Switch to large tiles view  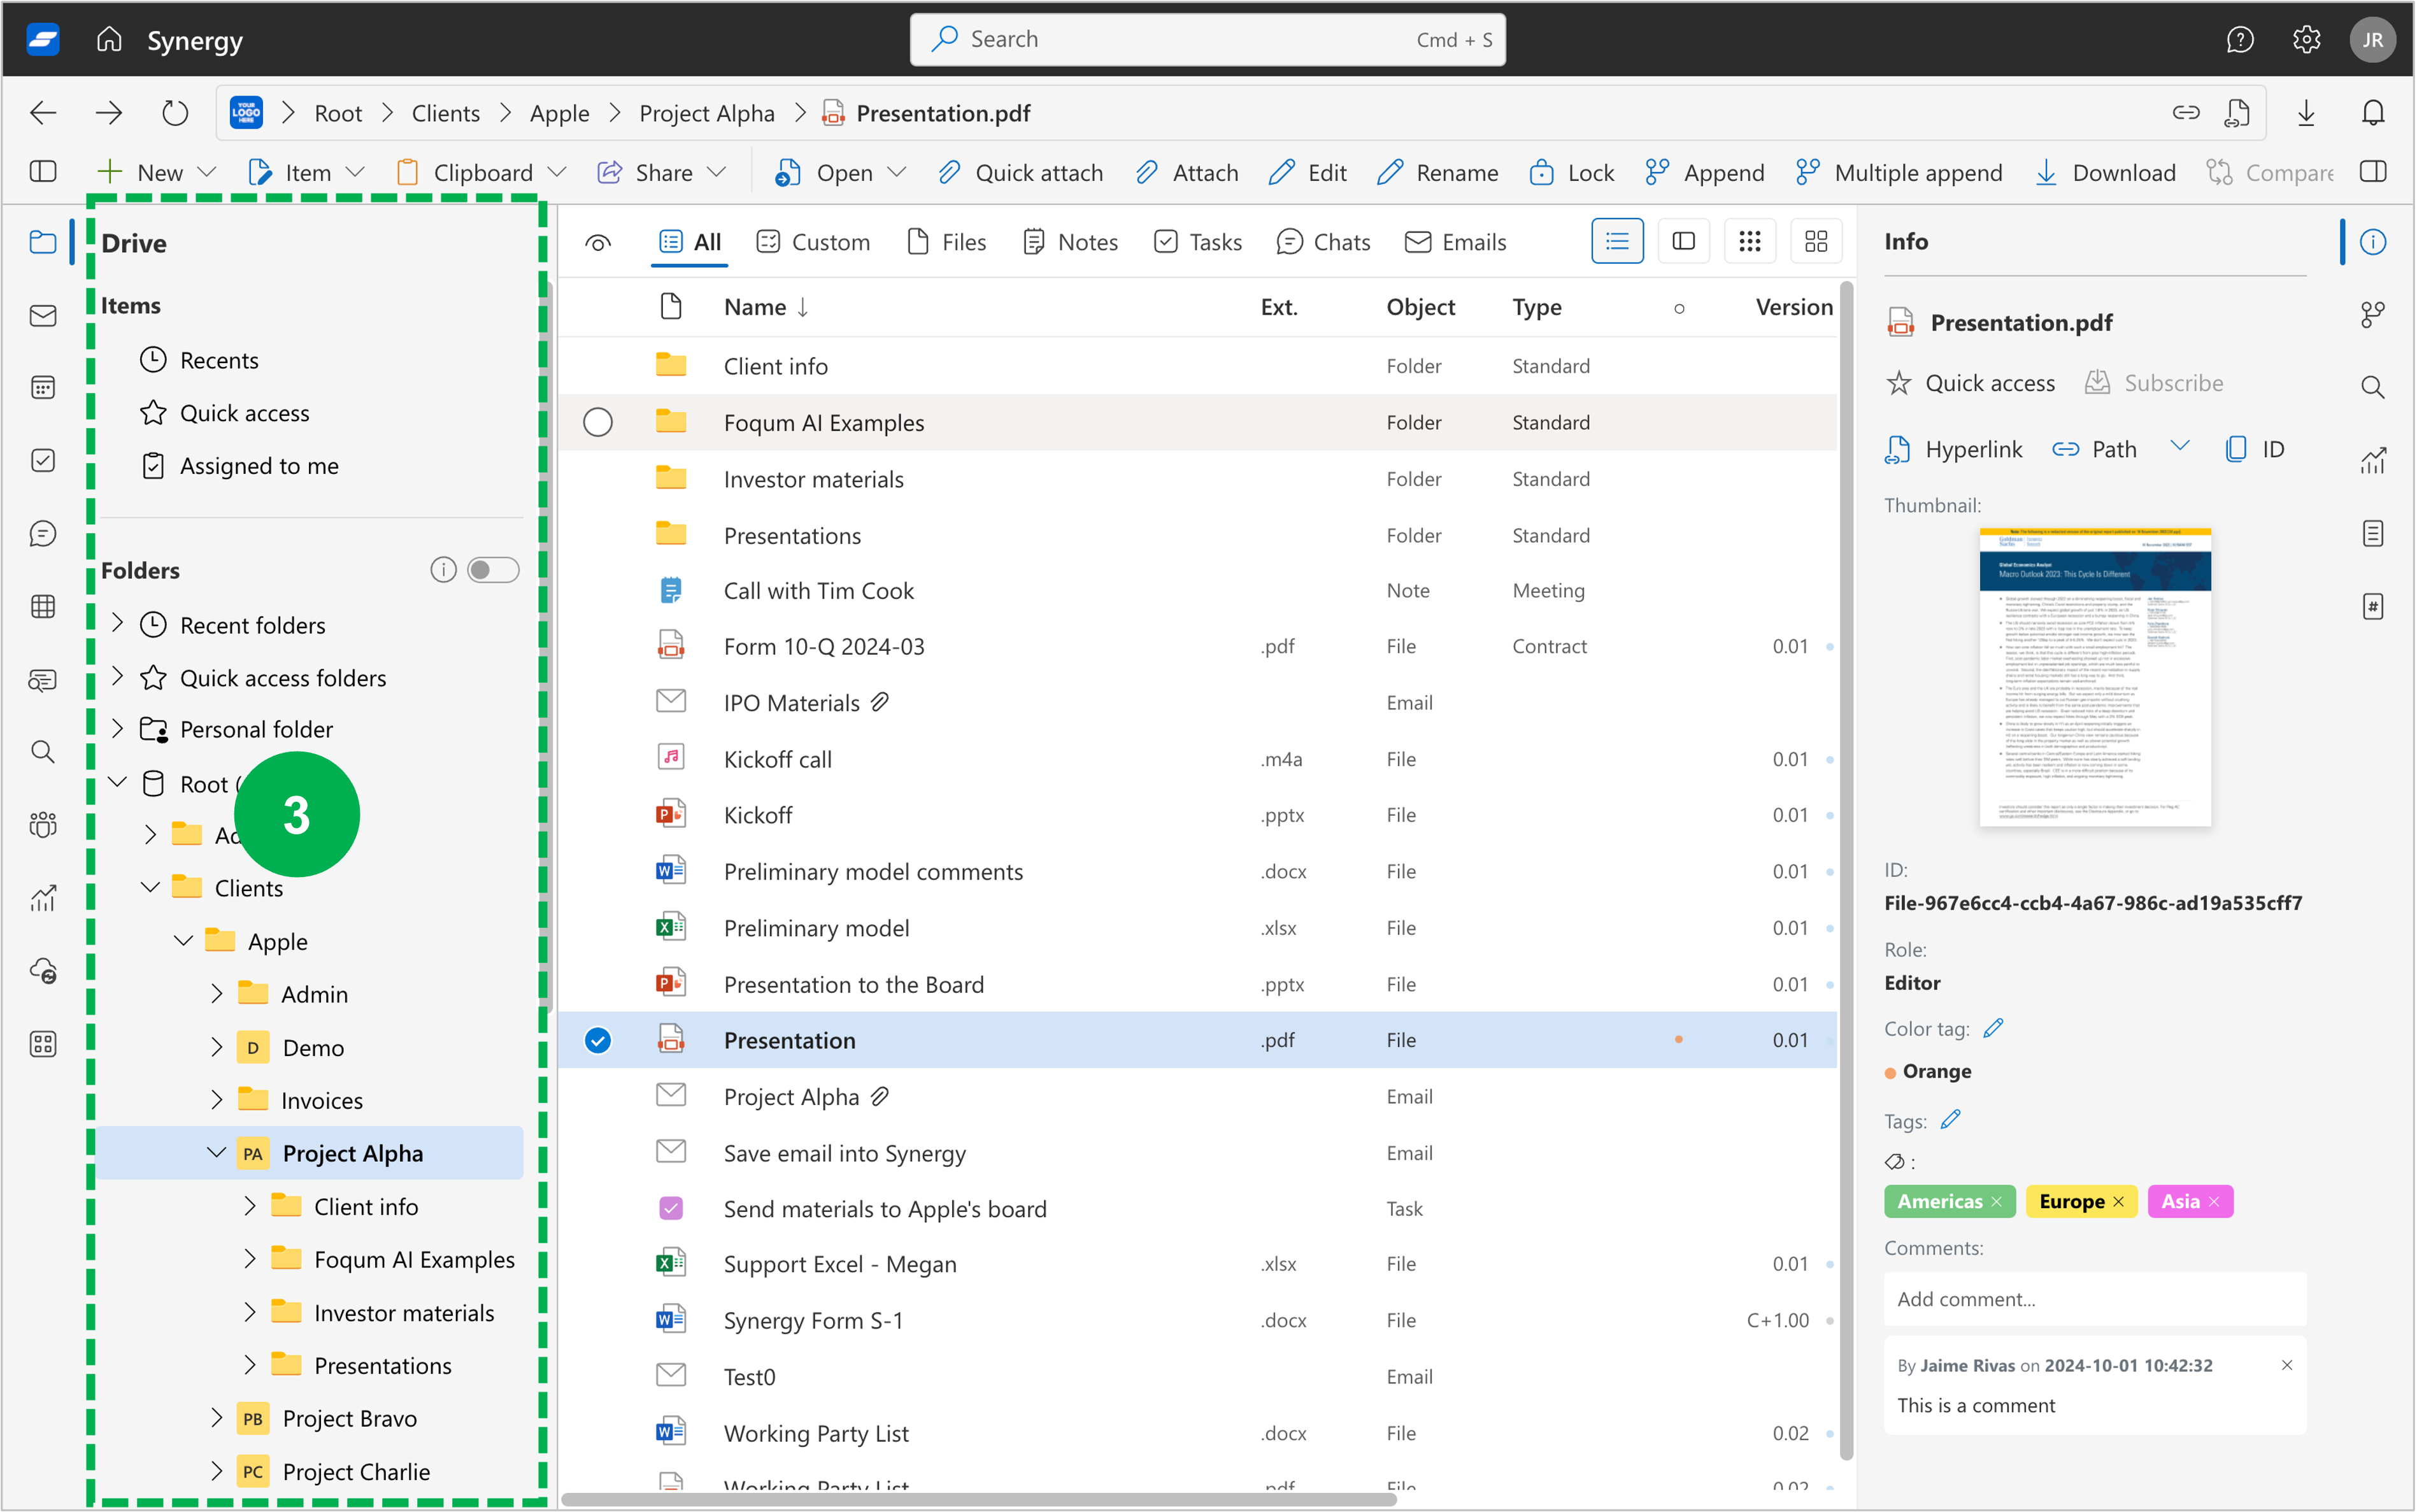coord(1816,242)
